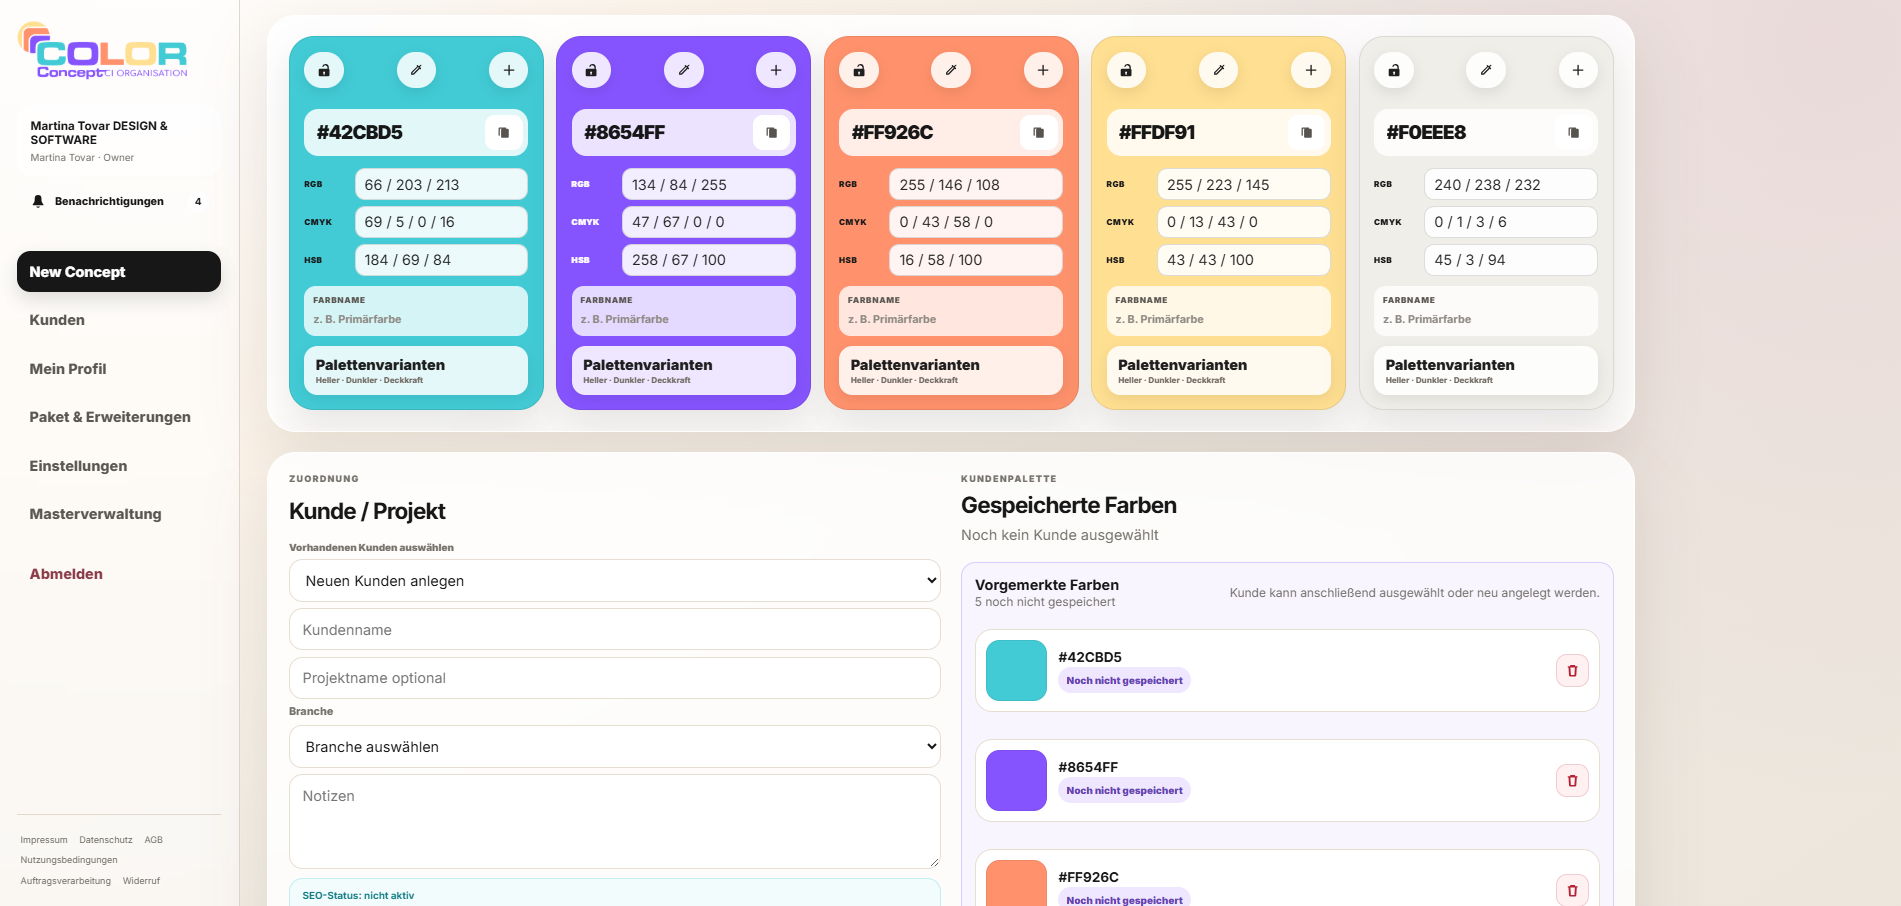Lock the #8654FF color card
Viewport: 1901px width, 906px height.
[x=591, y=70]
